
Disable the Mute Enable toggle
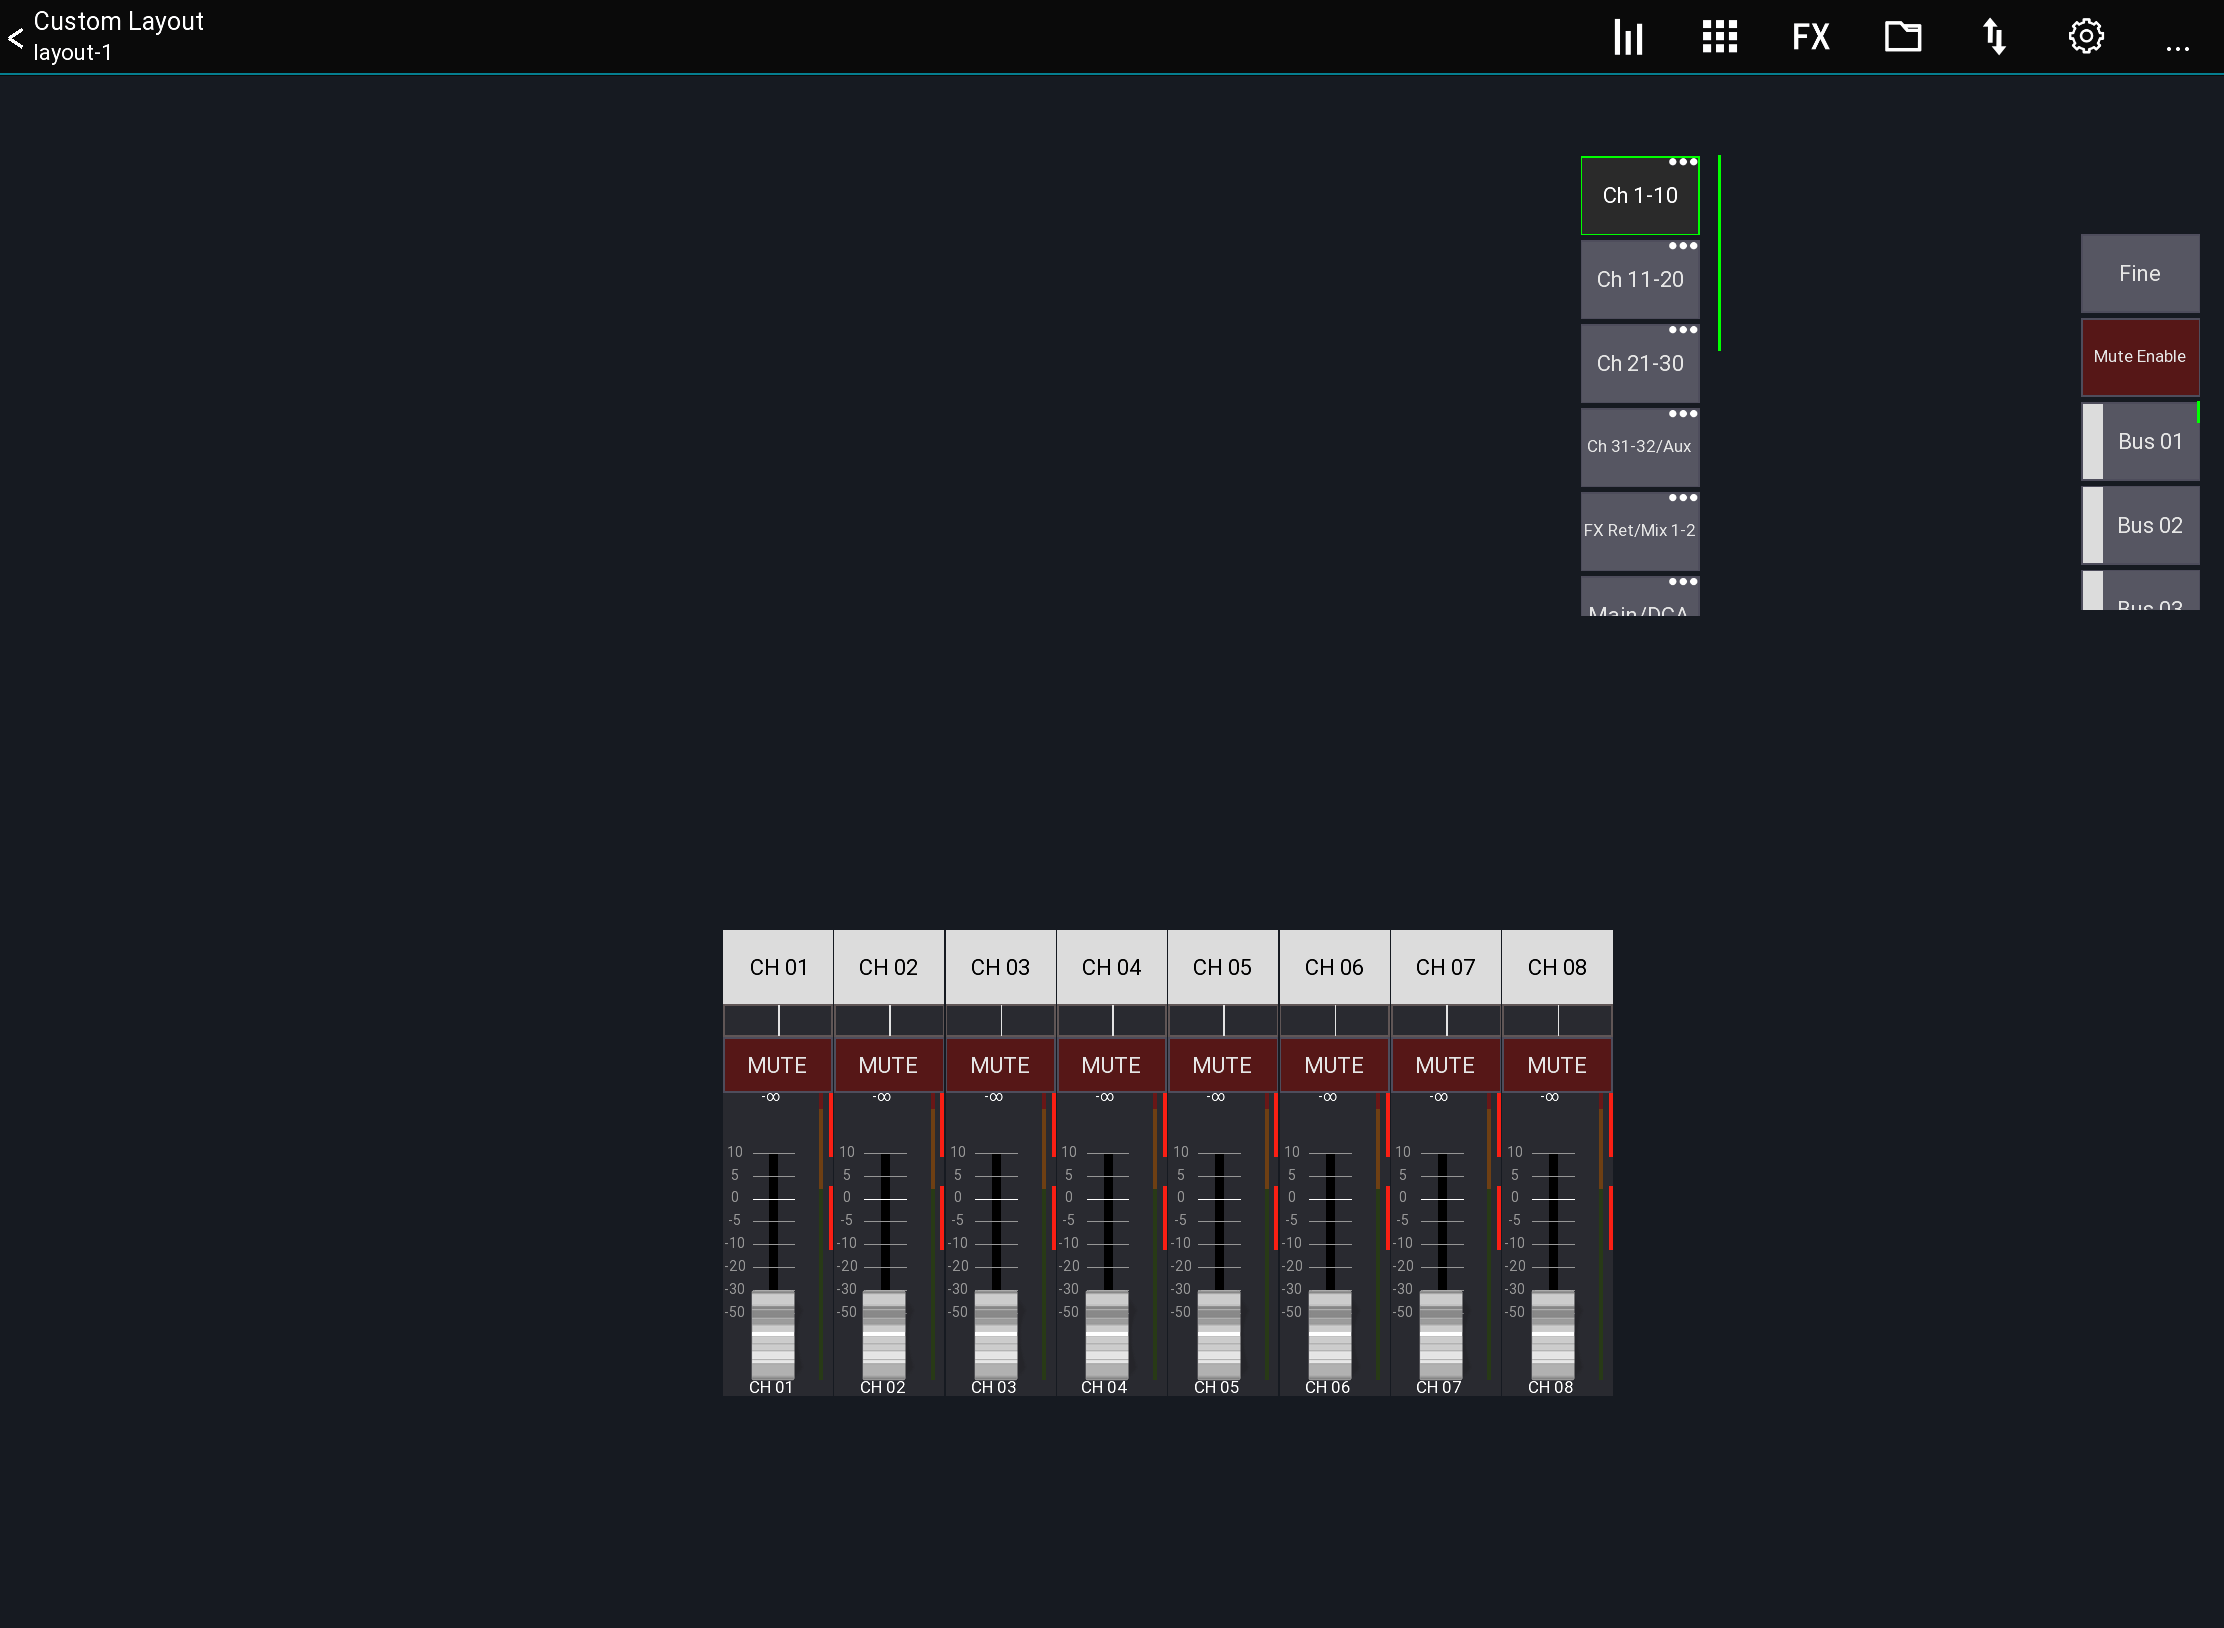click(2139, 356)
